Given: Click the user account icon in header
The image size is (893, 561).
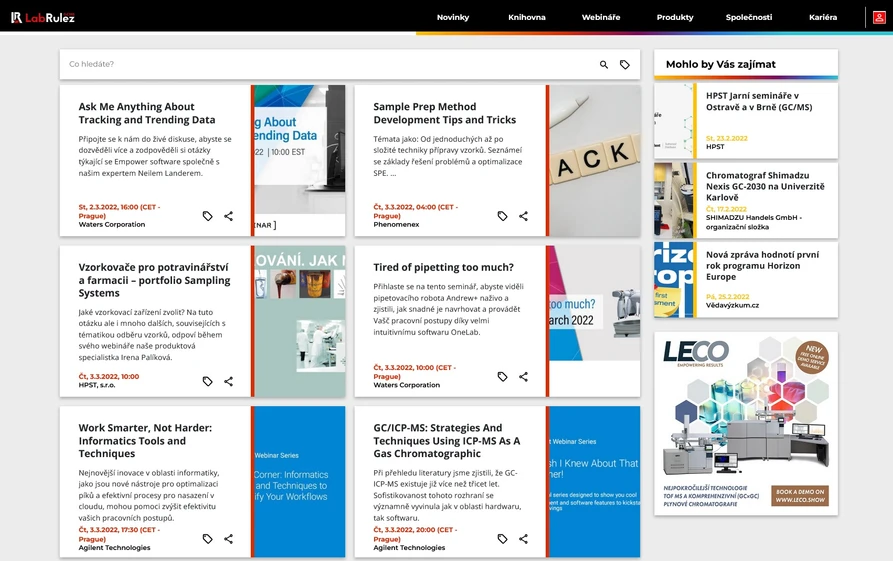Looking at the screenshot, I should [x=879, y=17].
